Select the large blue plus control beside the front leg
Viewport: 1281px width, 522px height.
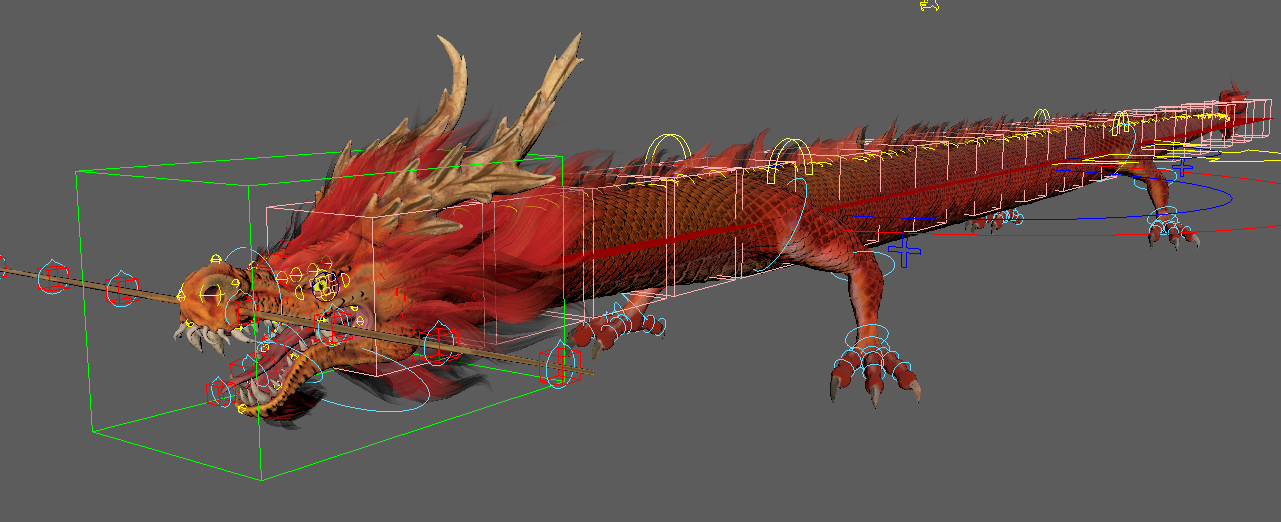tap(905, 251)
